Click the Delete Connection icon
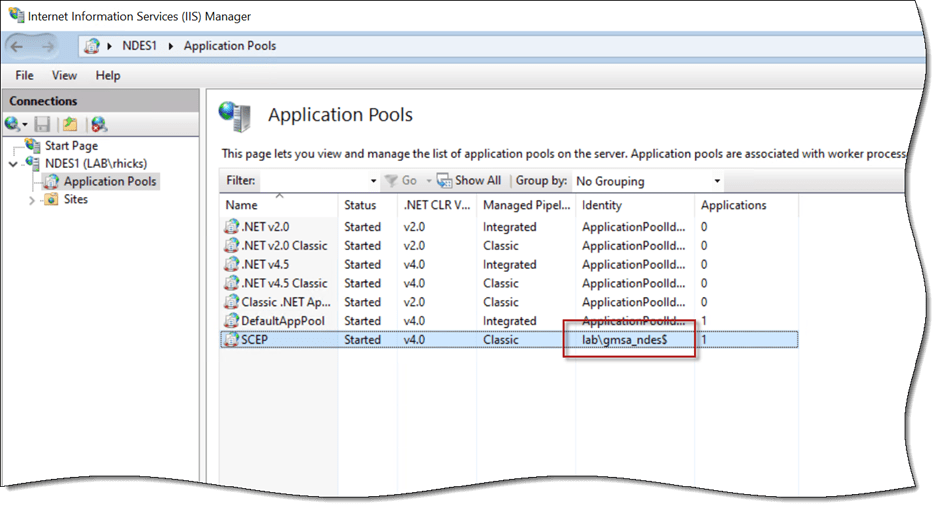The image size is (937, 508). pos(99,124)
